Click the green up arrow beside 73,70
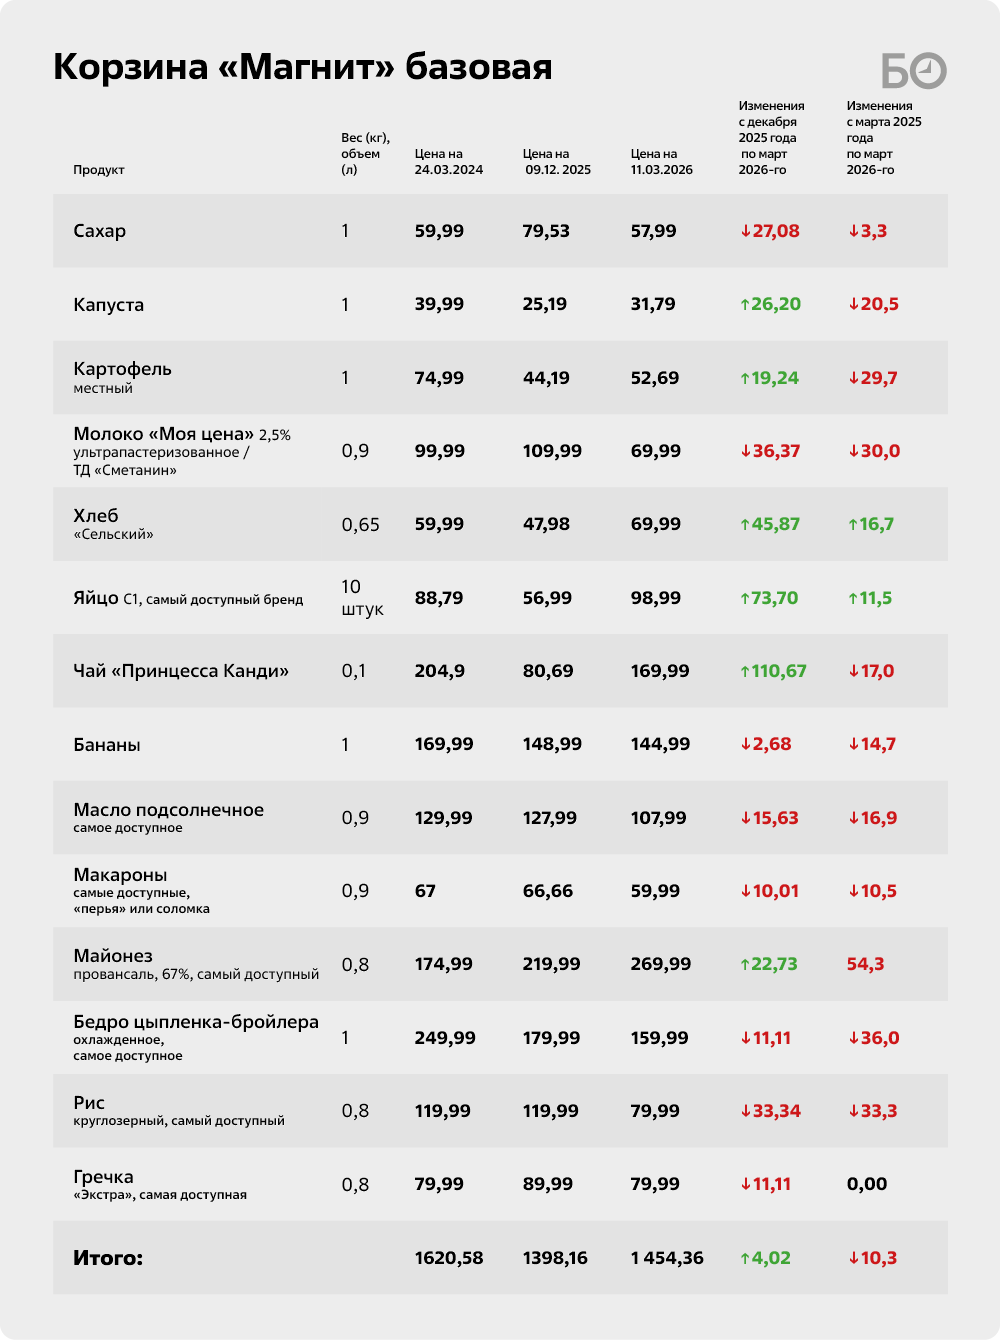This screenshot has height=1340, width=1000. (x=745, y=599)
